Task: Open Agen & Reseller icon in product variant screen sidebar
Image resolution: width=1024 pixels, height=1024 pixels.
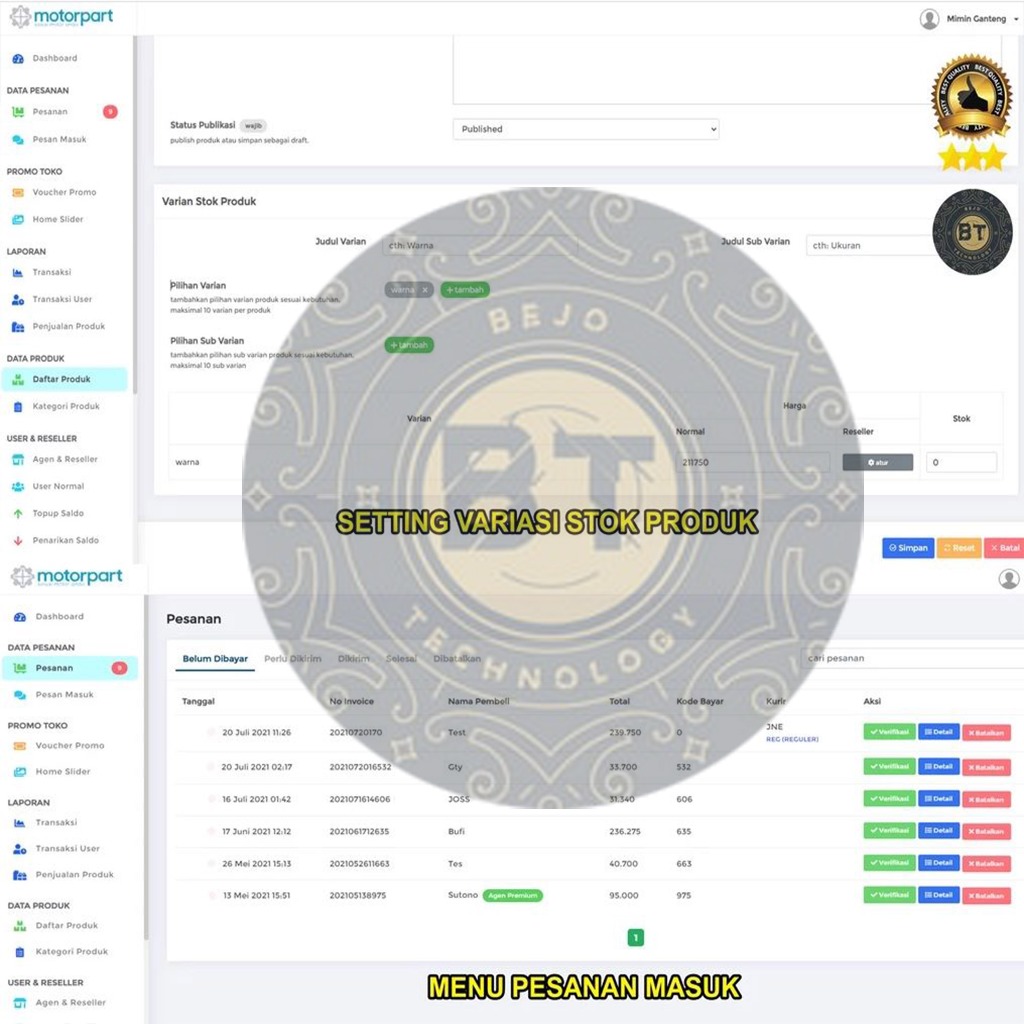Action: point(18,460)
